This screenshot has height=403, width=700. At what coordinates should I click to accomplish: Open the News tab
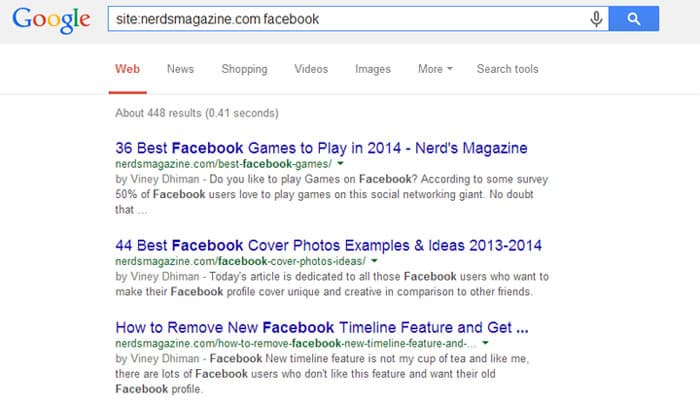(x=180, y=69)
